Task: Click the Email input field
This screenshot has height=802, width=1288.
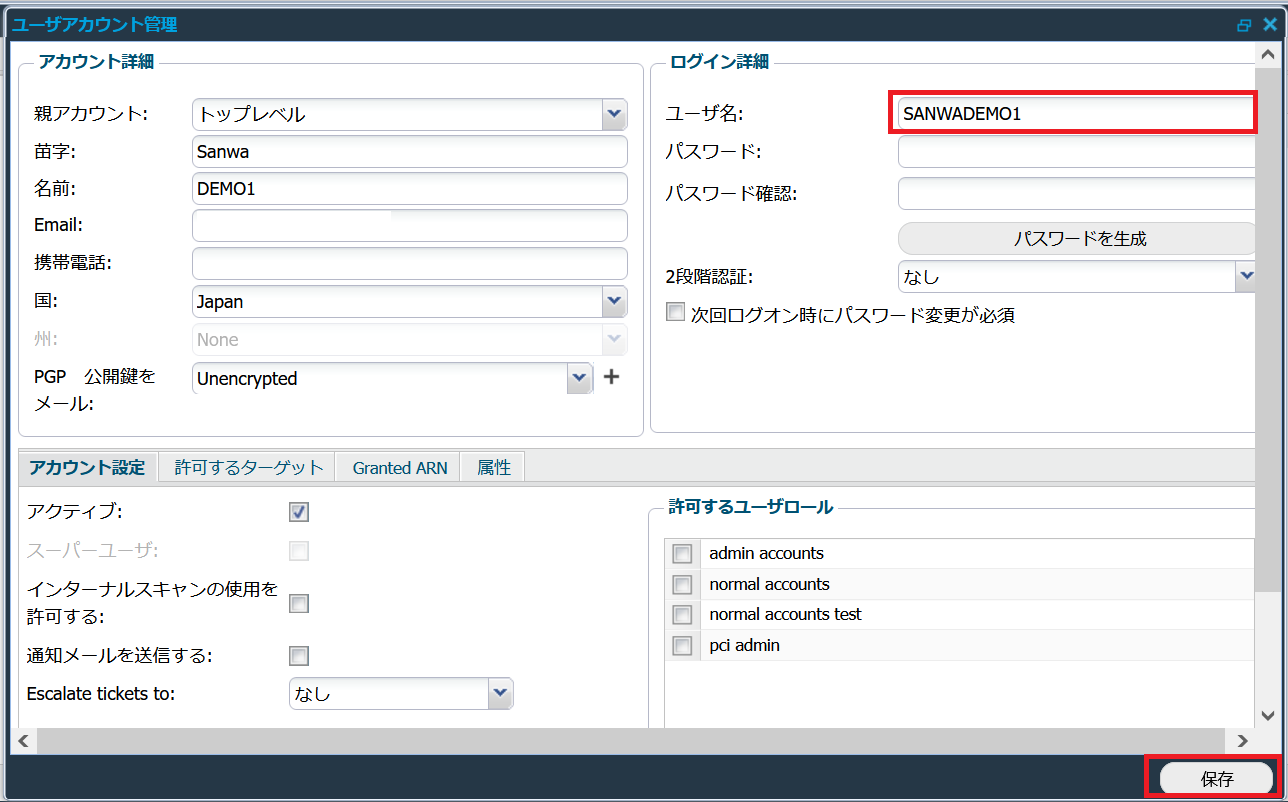Action: [x=410, y=225]
